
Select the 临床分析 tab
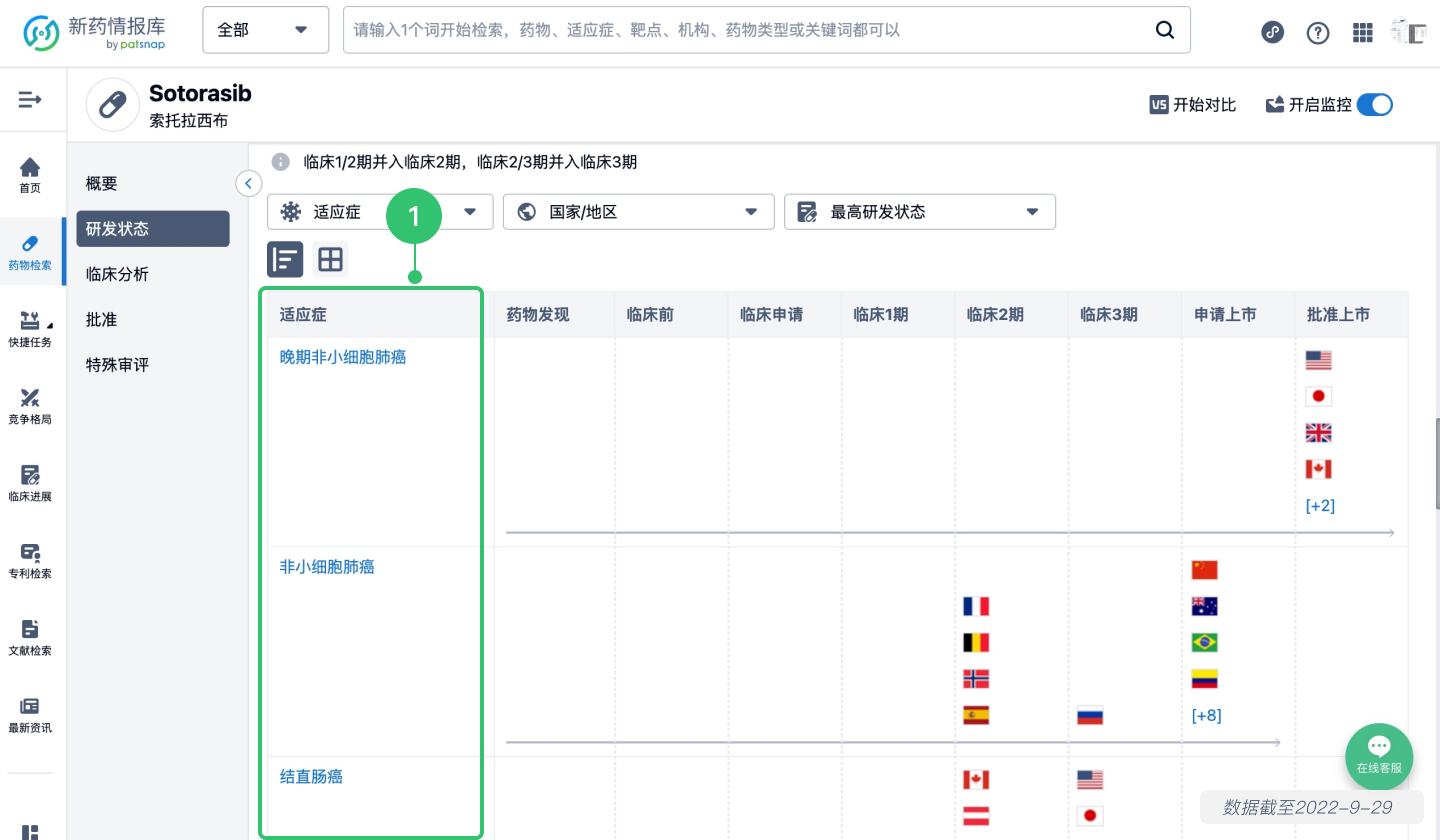pyautogui.click(x=118, y=274)
